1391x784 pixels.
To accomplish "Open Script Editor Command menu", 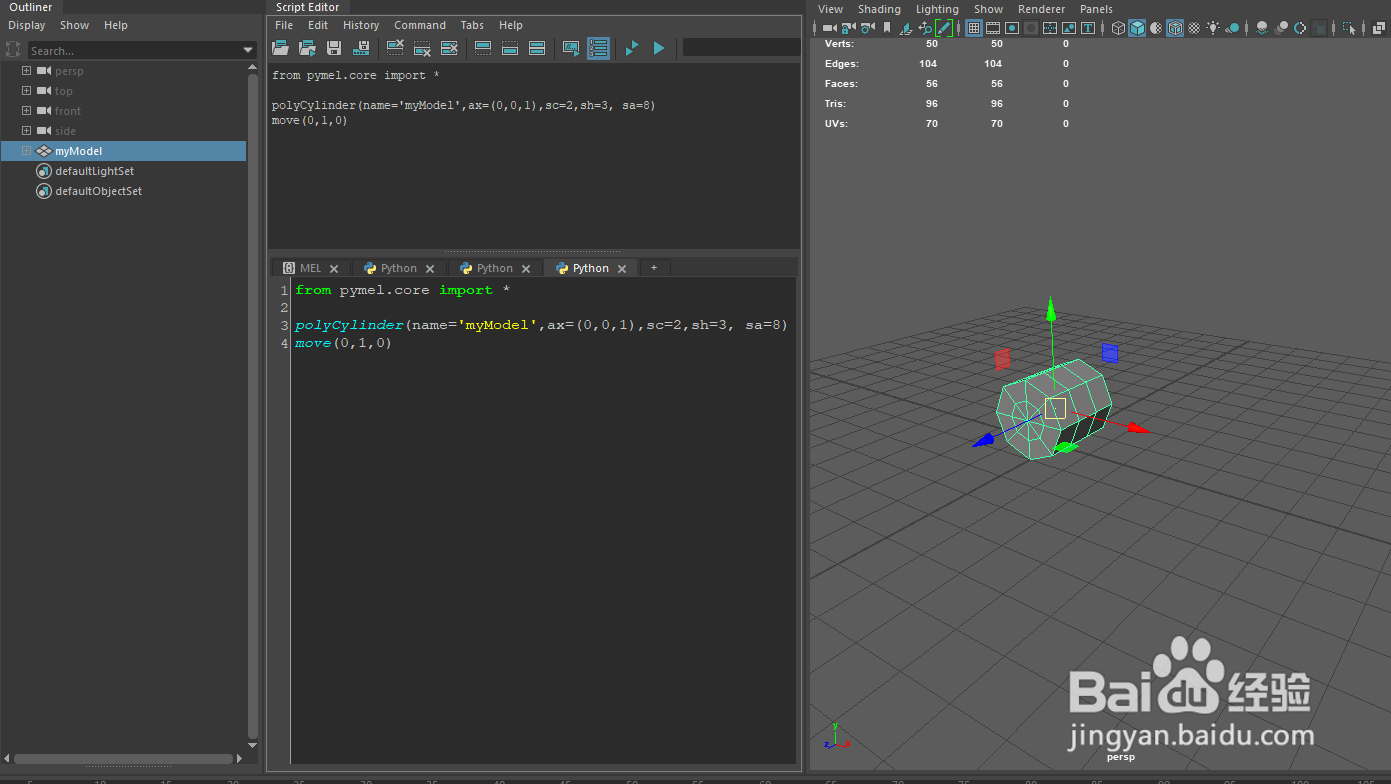I will 420,25.
